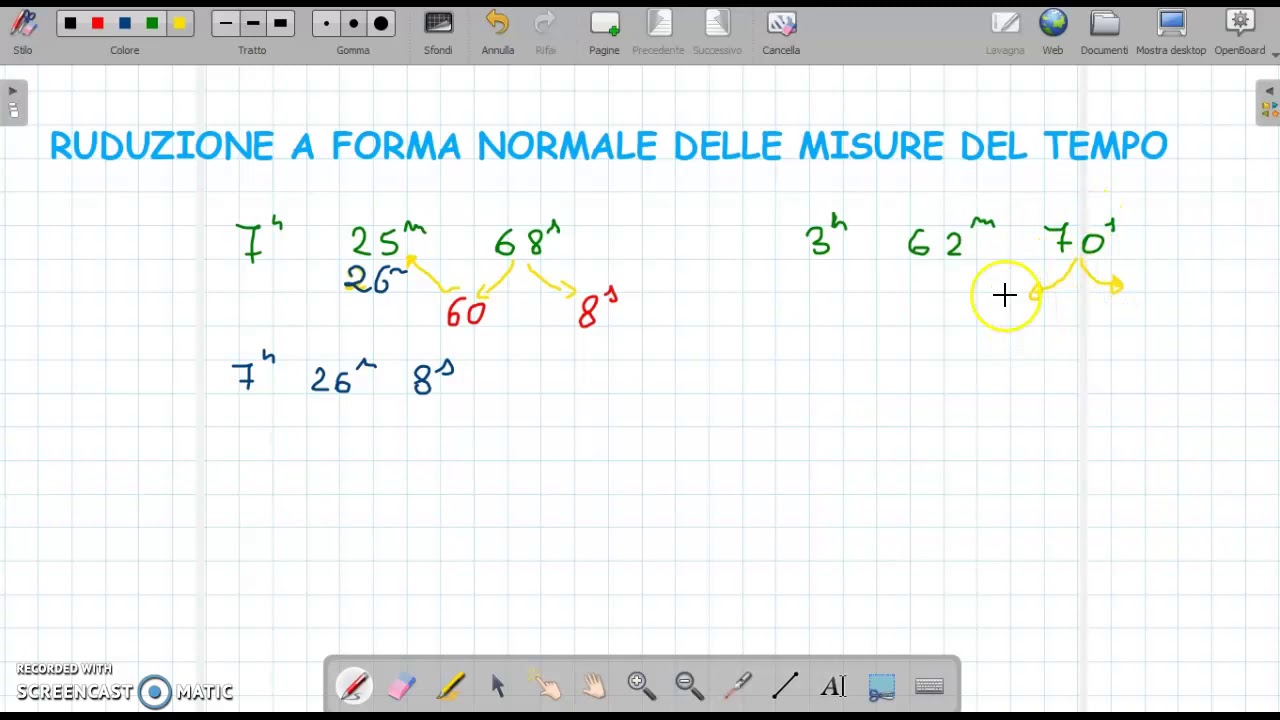Set the medium Tratto line width

[x=253, y=23]
